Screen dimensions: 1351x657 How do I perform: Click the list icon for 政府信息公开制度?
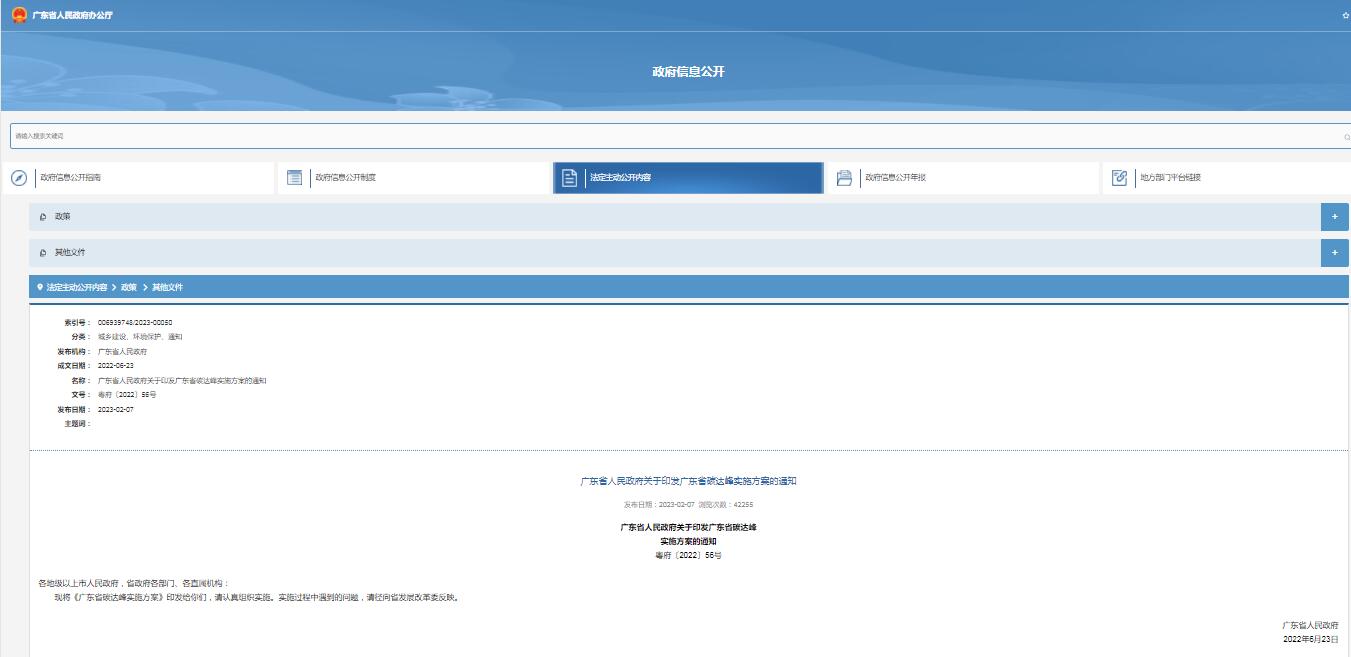(294, 178)
